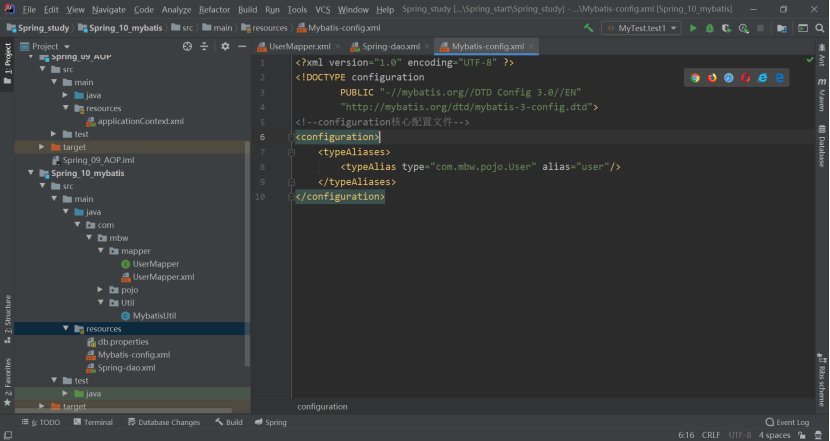The image size is (830, 441).
Task: Open file in Firefox browser icon
Action: coord(712,78)
